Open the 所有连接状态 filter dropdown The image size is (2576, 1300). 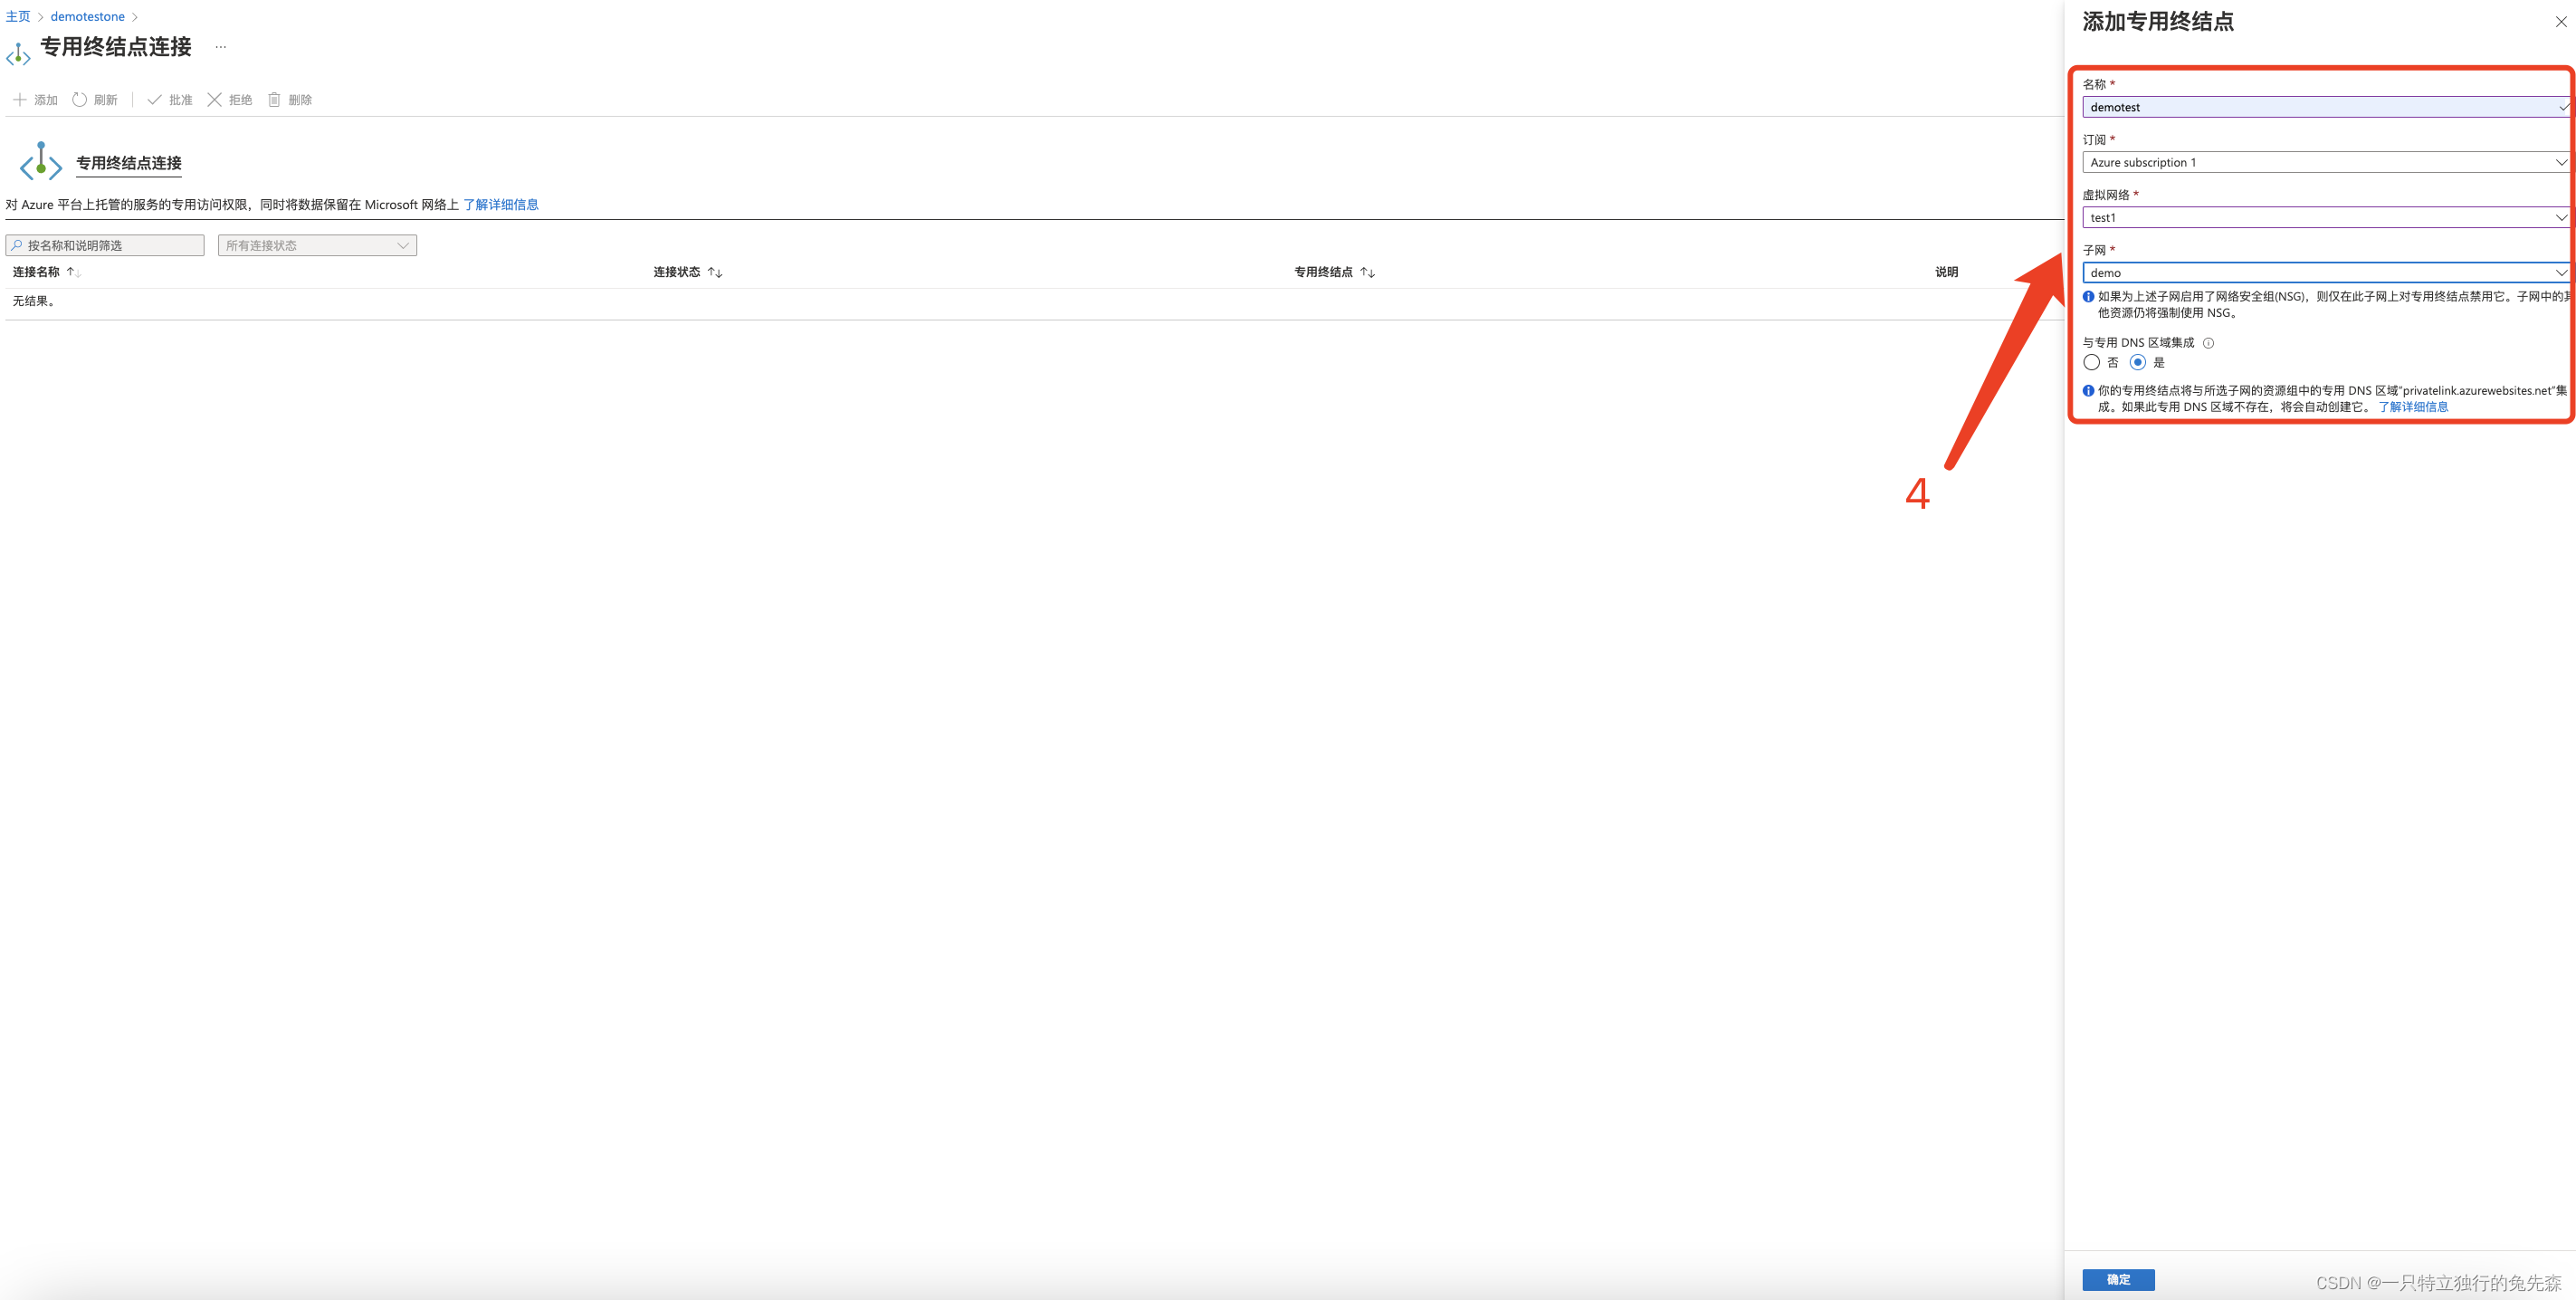coord(317,246)
